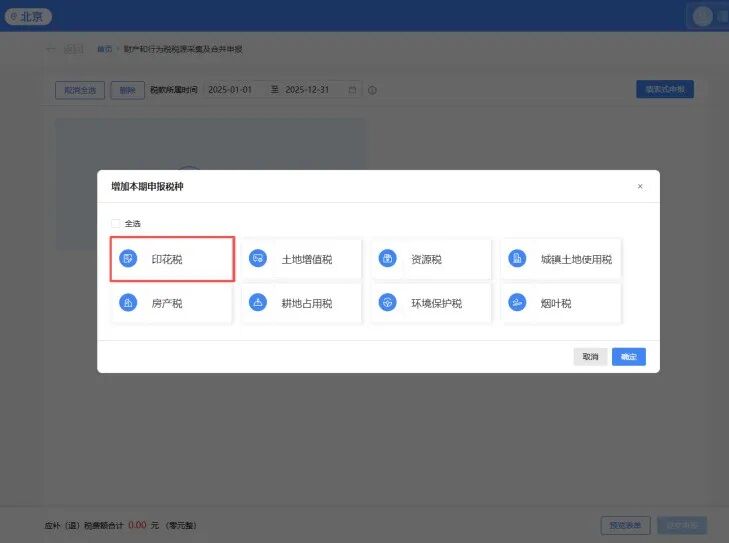This screenshot has width=729, height=543.
Task: Click the 删除 delete button
Action: [x=126, y=90]
